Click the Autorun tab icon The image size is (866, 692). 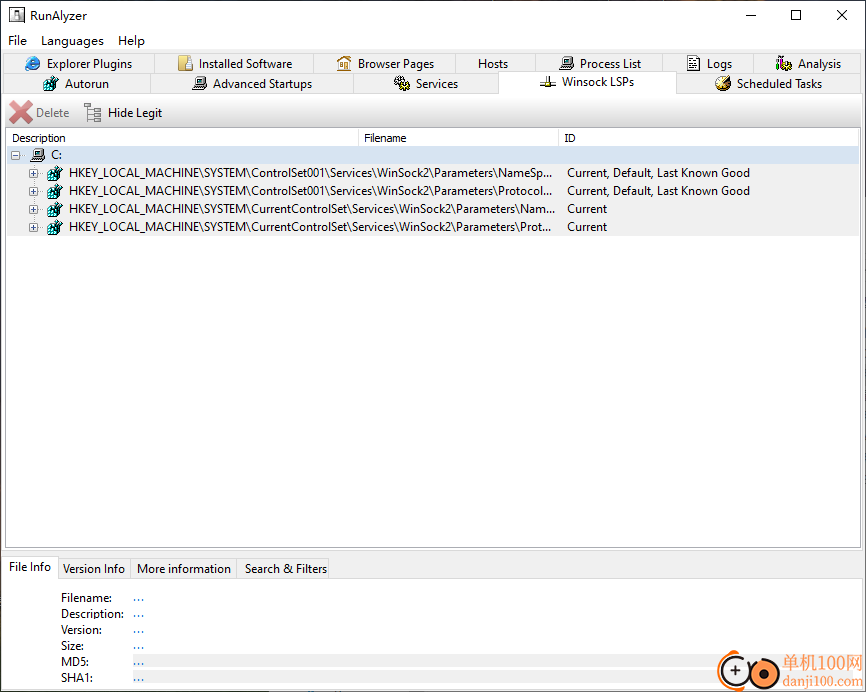tap(51, 84)
